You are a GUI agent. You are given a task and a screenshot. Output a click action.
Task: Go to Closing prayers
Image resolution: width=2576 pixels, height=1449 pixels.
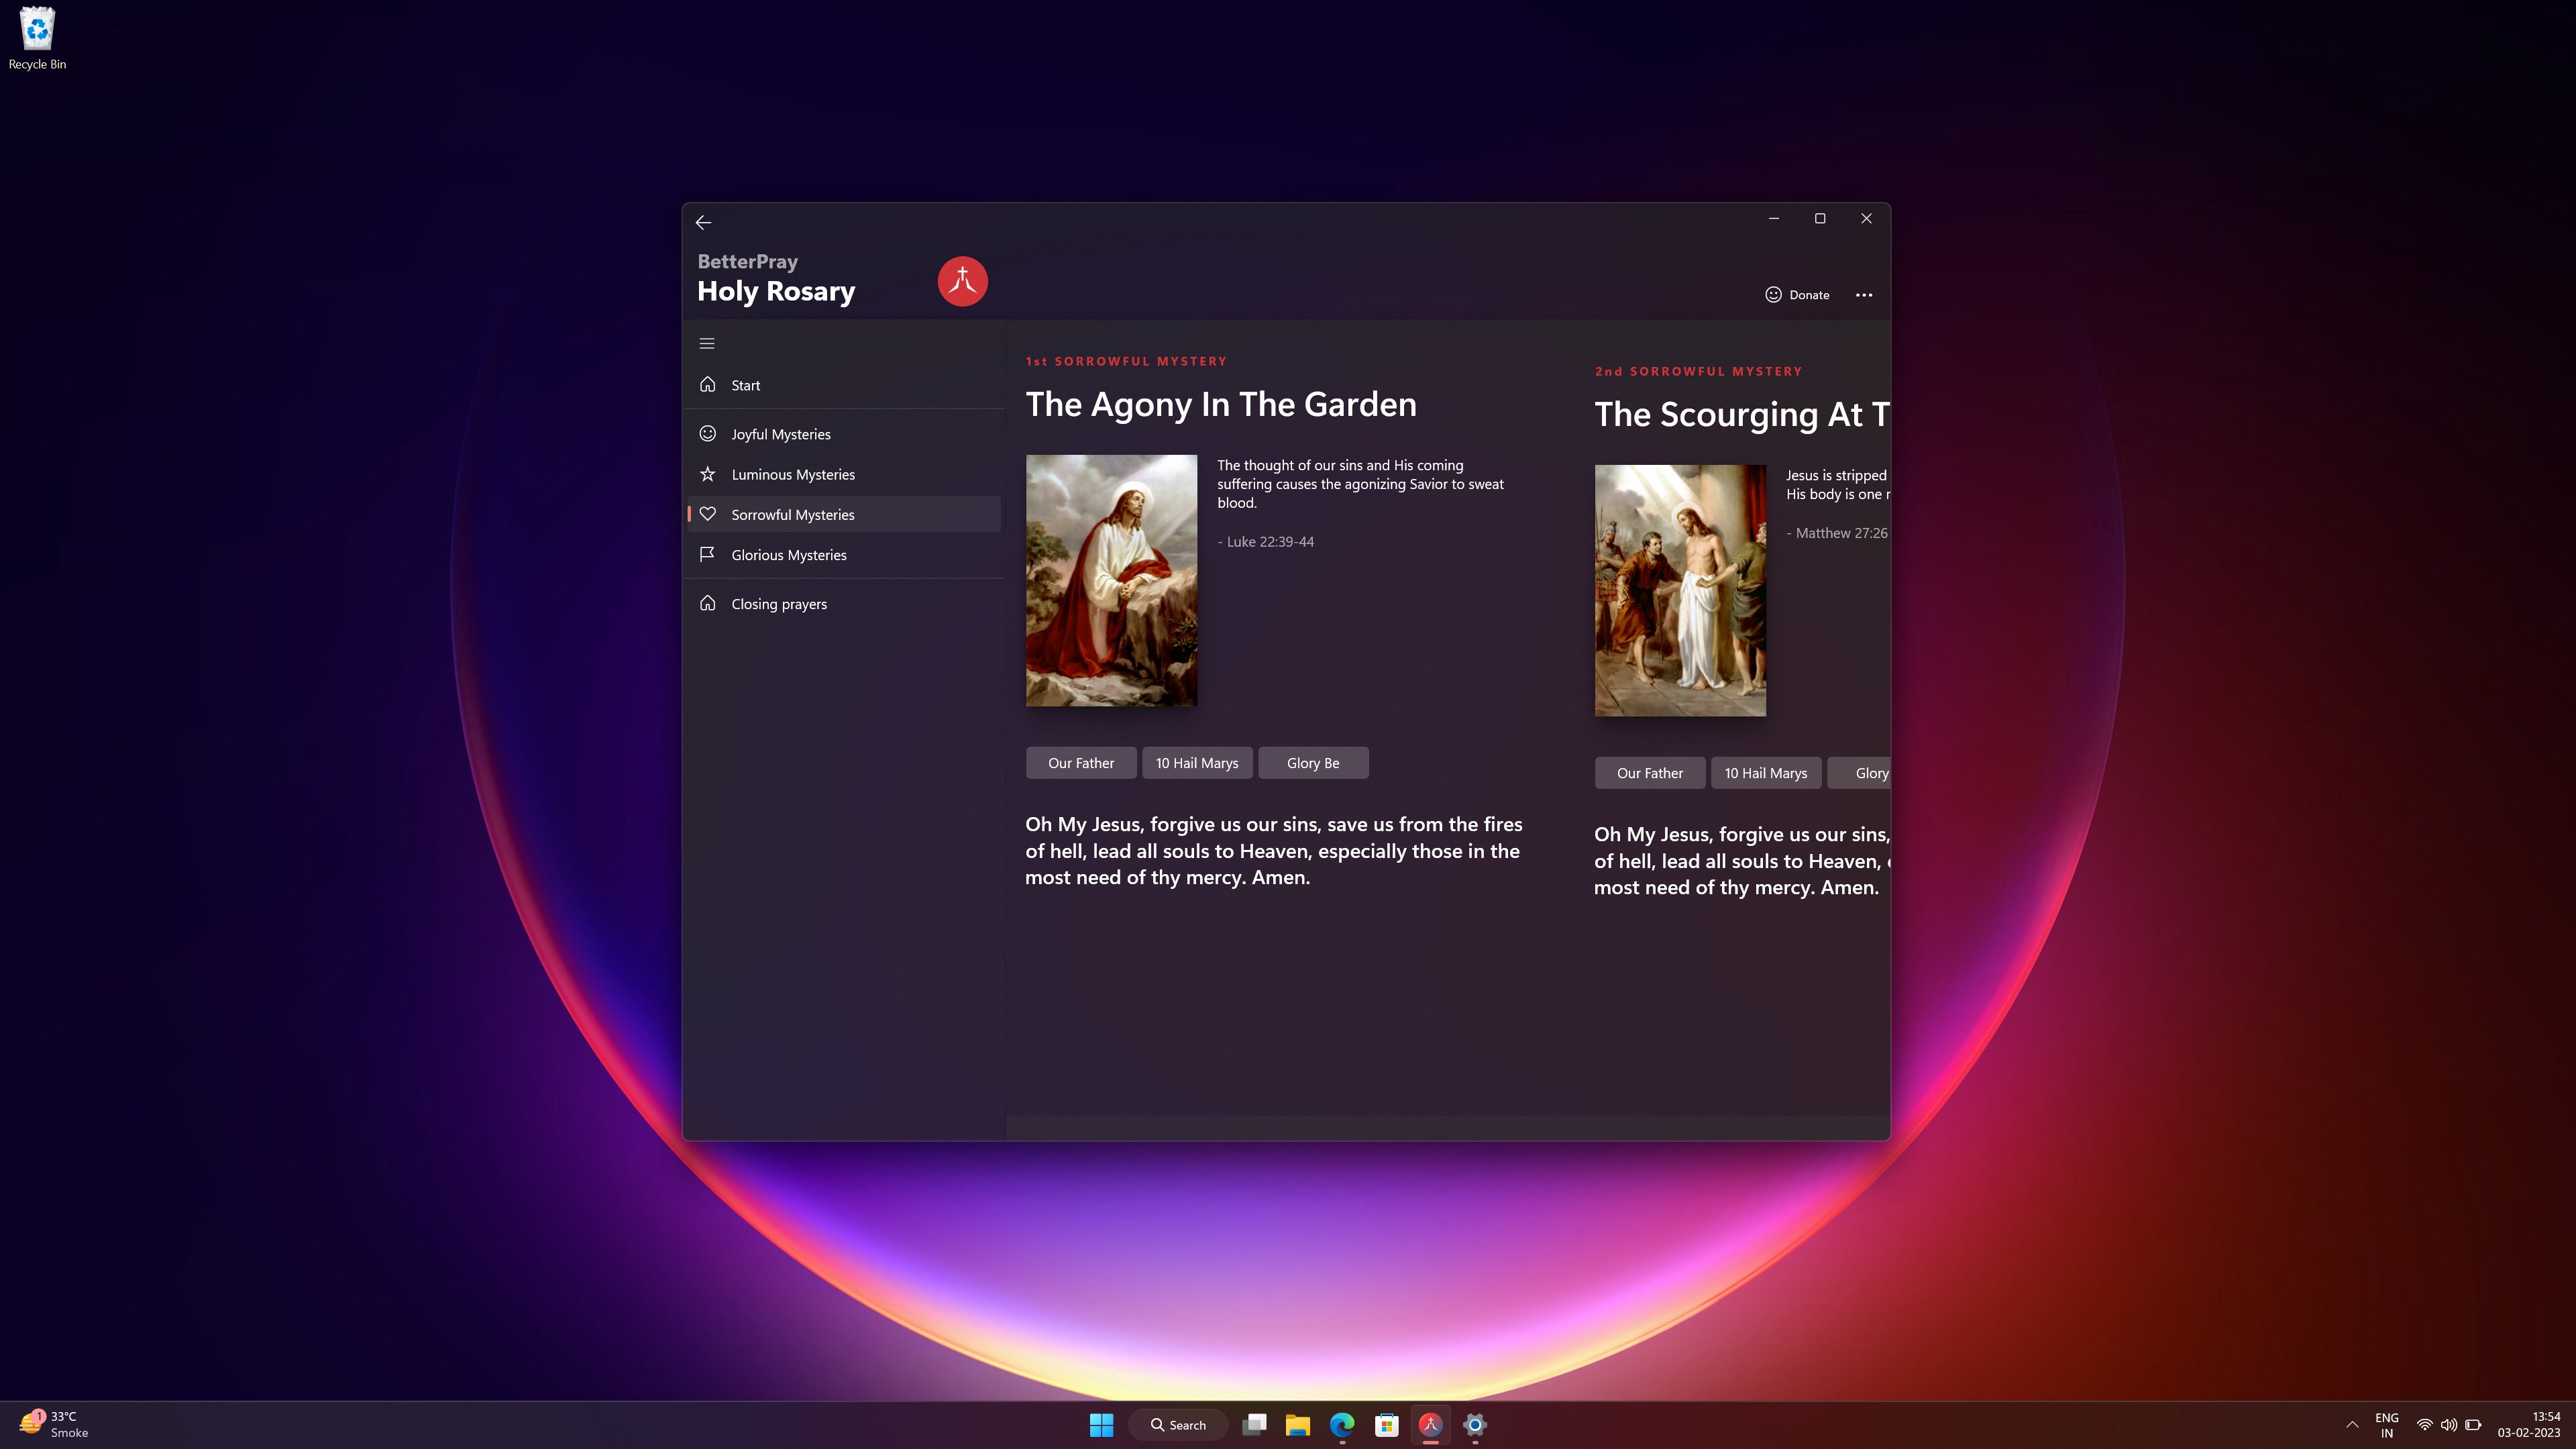(x=778, y=604)
